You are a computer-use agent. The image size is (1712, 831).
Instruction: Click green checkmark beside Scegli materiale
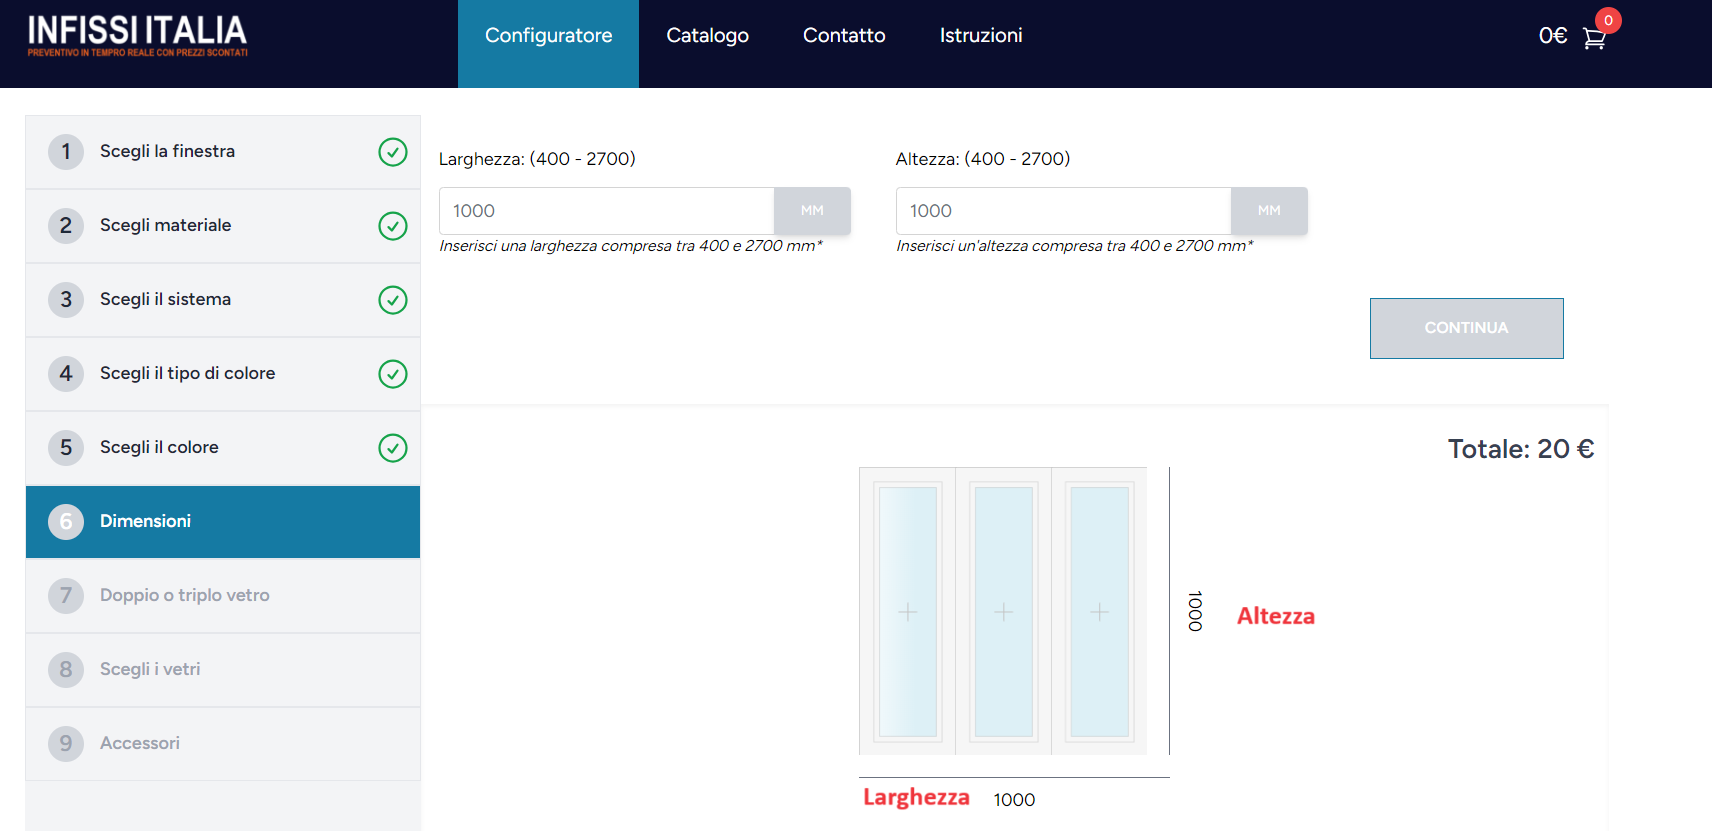392,226
